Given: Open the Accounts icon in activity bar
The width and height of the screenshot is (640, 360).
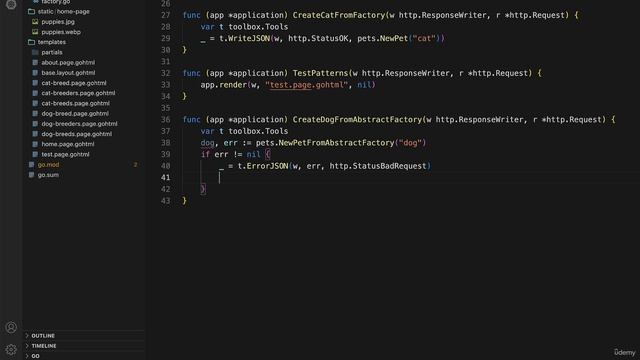Looking at the screenshot, I should pos(11,327).
